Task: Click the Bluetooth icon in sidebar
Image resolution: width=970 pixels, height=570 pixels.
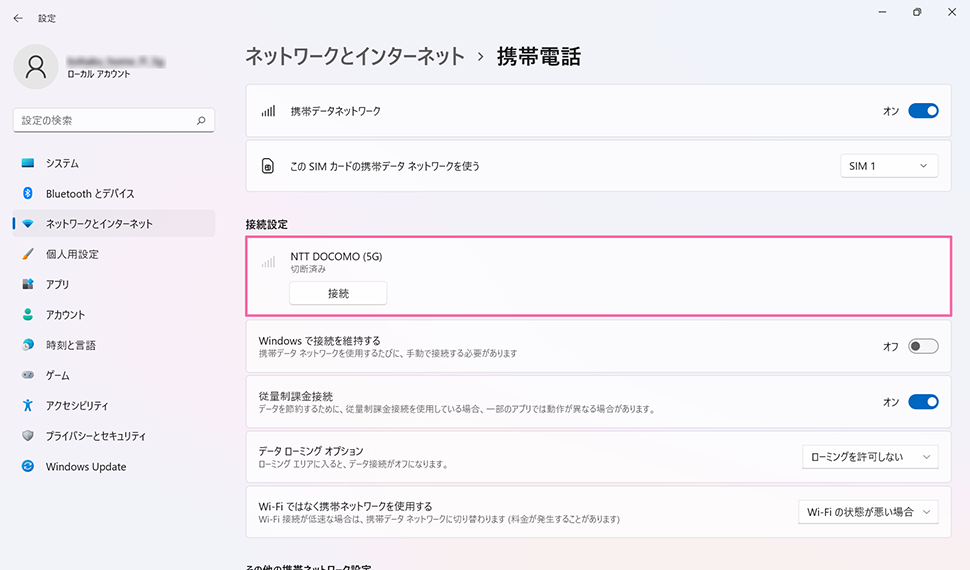Action: pyautogui.click(x=28, y=194)
